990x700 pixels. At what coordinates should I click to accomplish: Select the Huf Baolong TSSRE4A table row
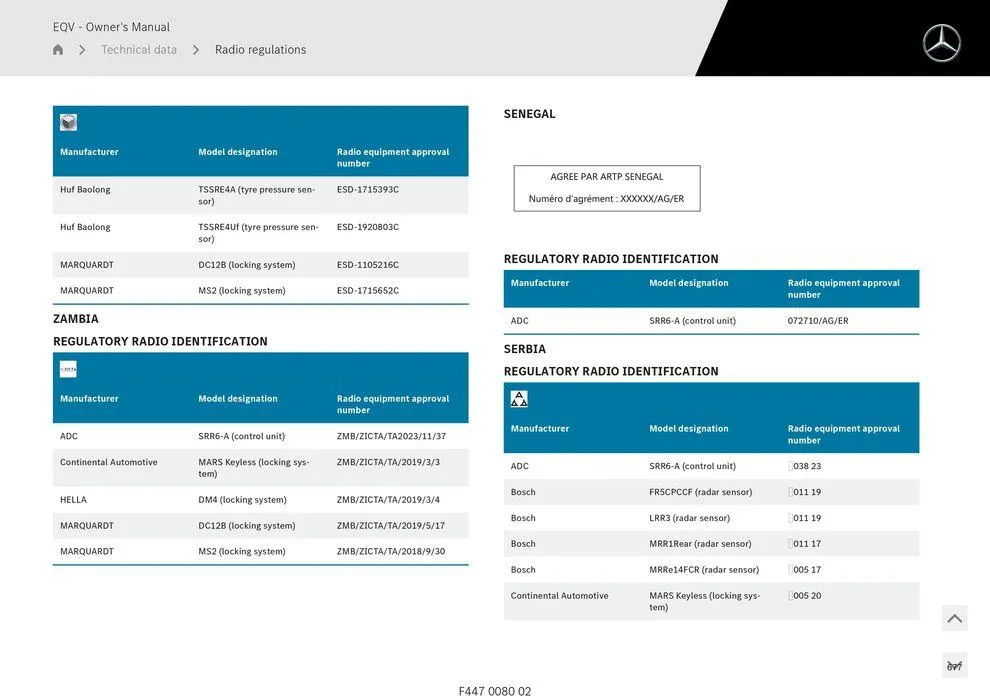(260, 193)
